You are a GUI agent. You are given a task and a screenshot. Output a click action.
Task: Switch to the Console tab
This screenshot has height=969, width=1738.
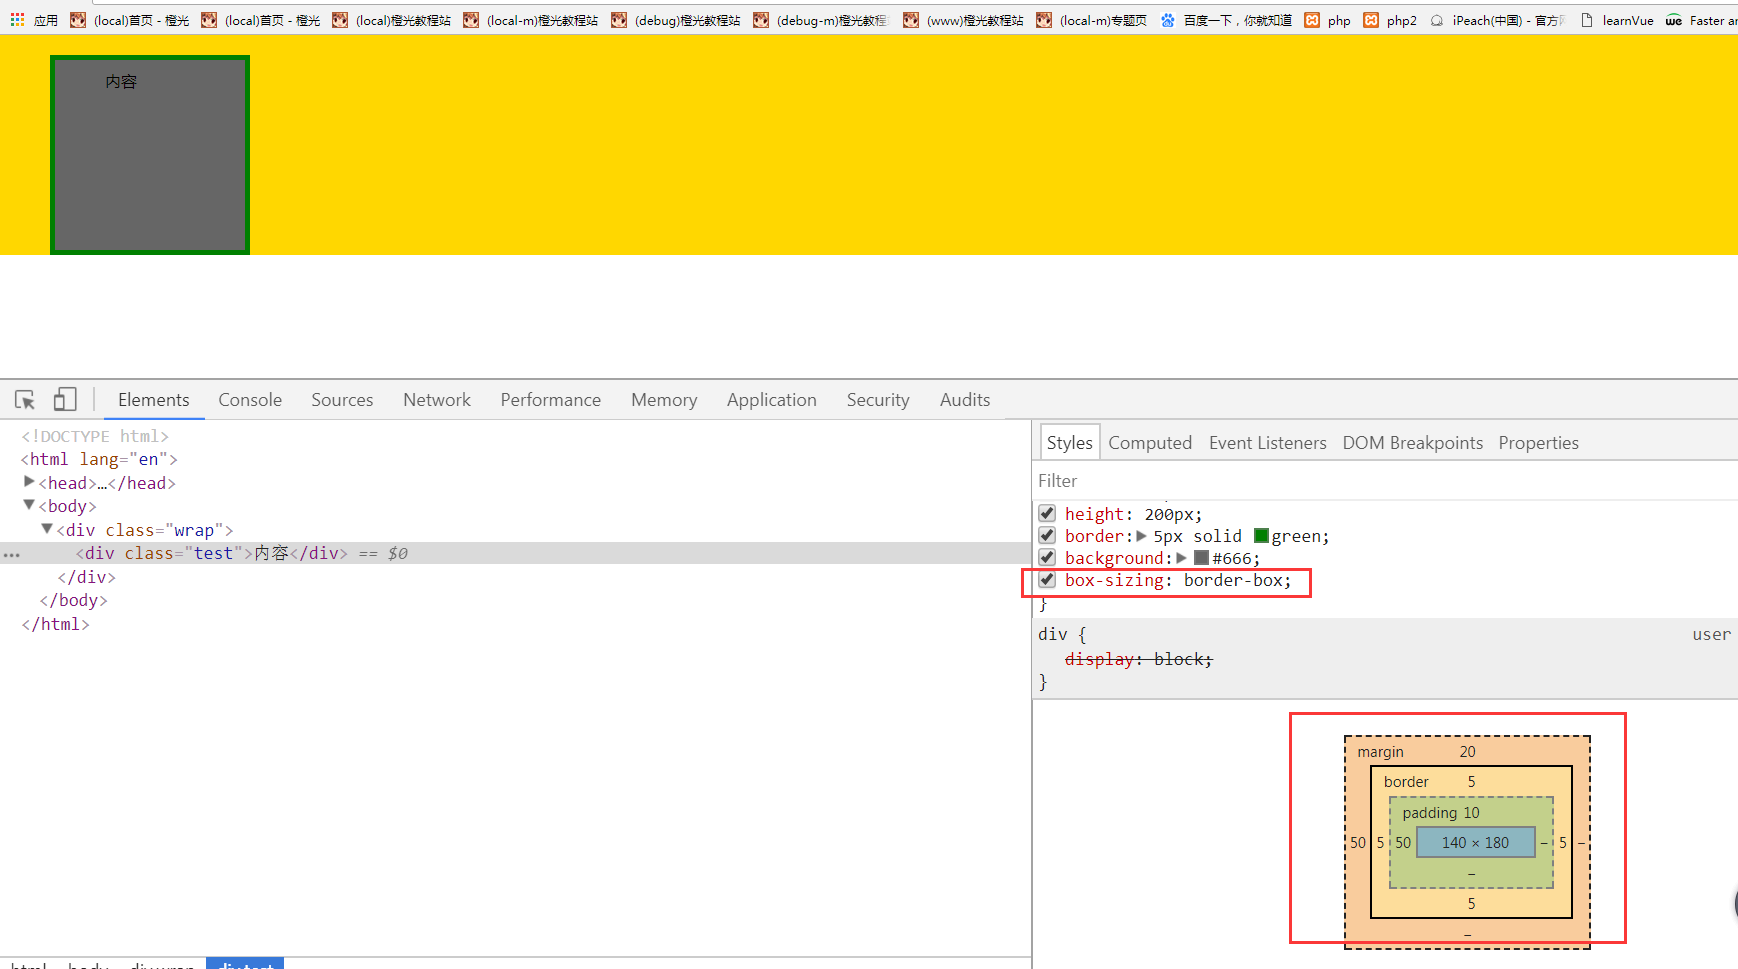[250, 400]
